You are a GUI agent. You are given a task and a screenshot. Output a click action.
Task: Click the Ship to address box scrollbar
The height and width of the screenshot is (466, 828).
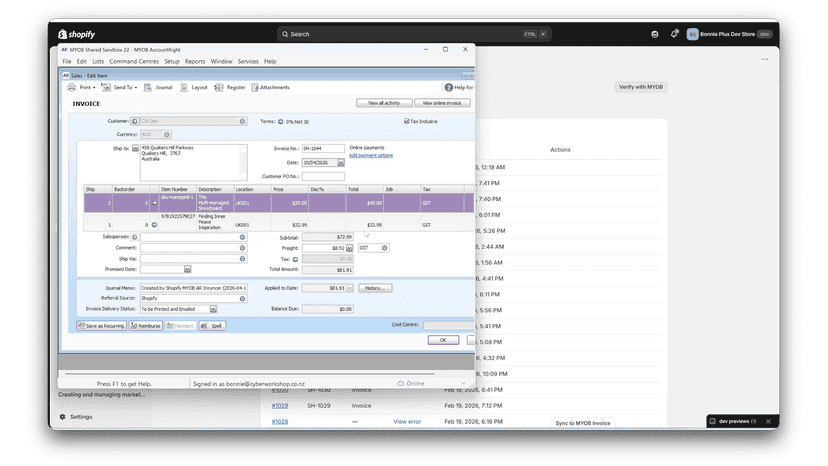click(x=243, y=162)
